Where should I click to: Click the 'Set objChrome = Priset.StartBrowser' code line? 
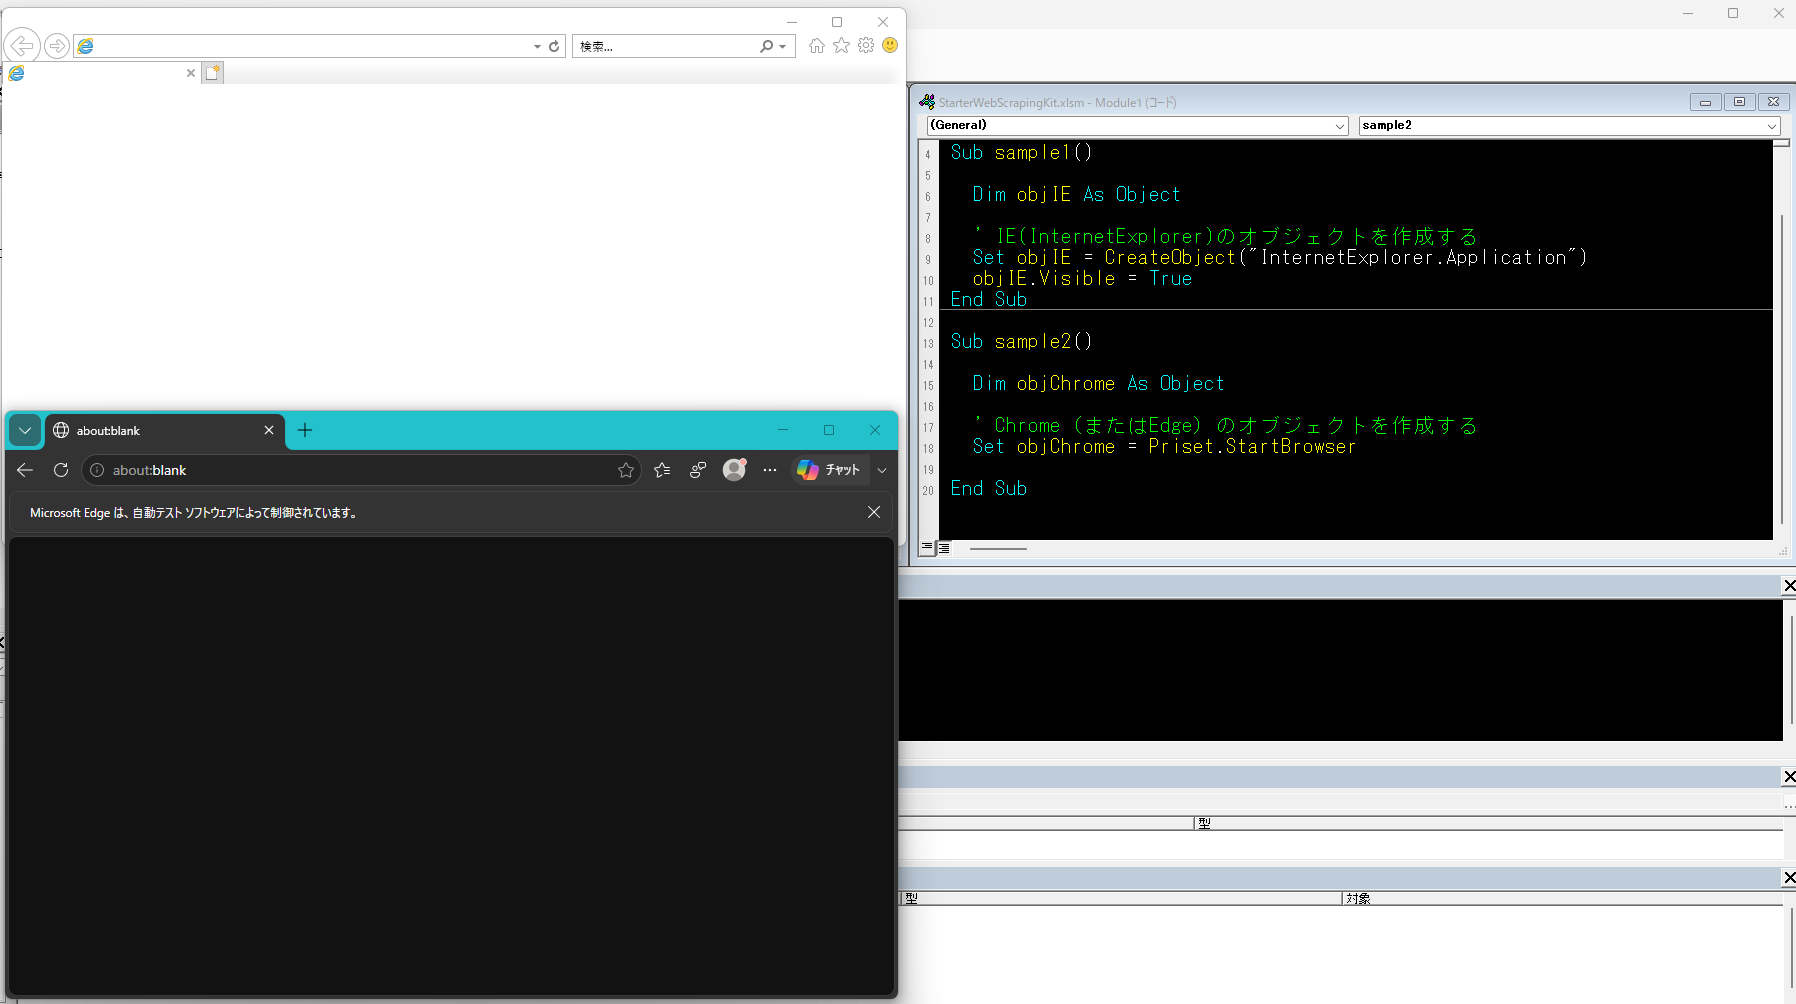click(1164, 447)
